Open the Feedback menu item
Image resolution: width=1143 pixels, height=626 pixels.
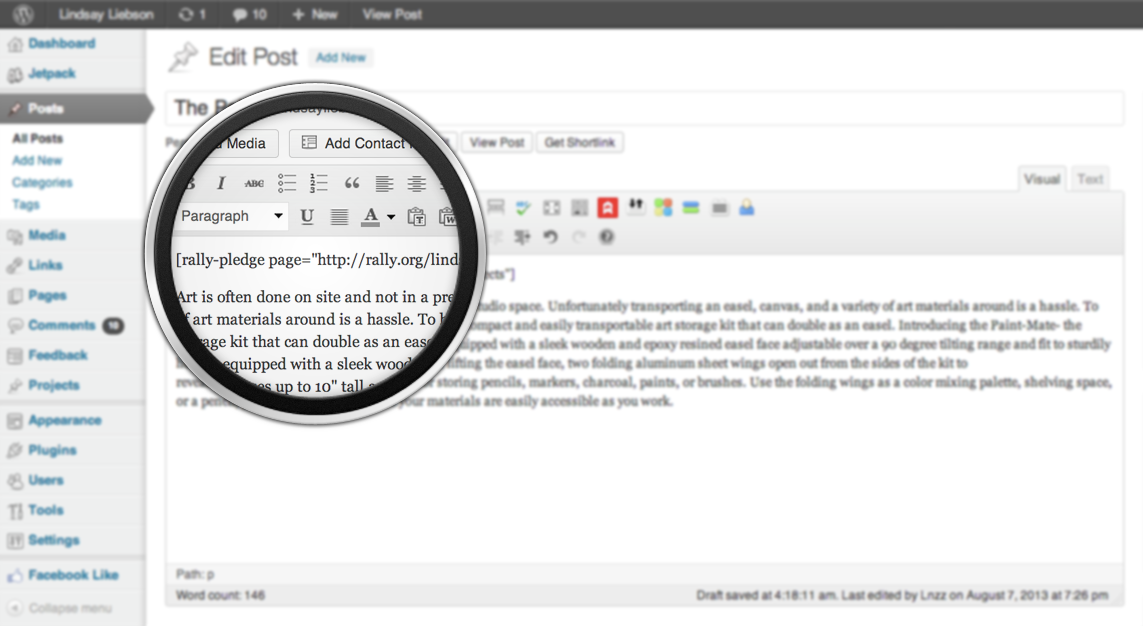coord(58,355)
